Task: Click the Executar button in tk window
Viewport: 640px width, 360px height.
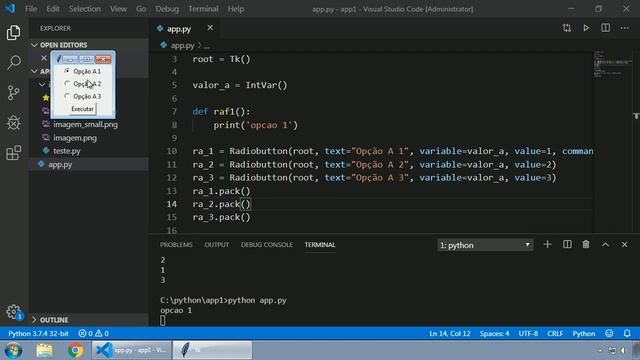Action: click(82, 109)
